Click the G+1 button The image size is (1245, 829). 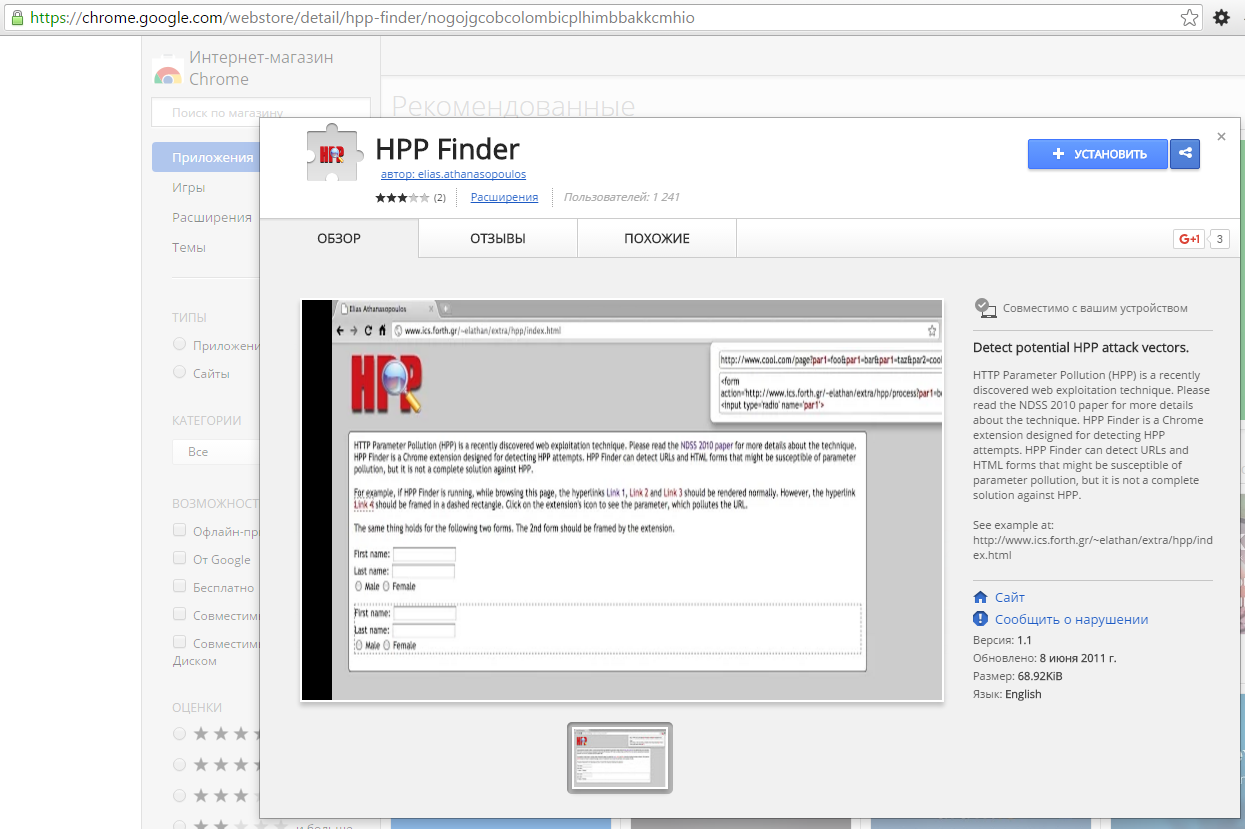(x=1189, y=239)
